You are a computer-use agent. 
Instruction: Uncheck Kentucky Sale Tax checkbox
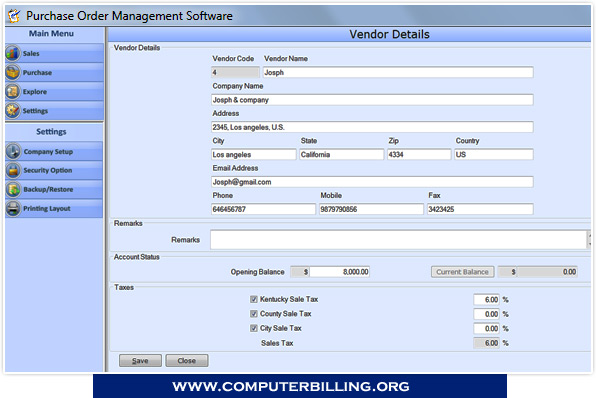pyautogui.click(x=254, y=299)
